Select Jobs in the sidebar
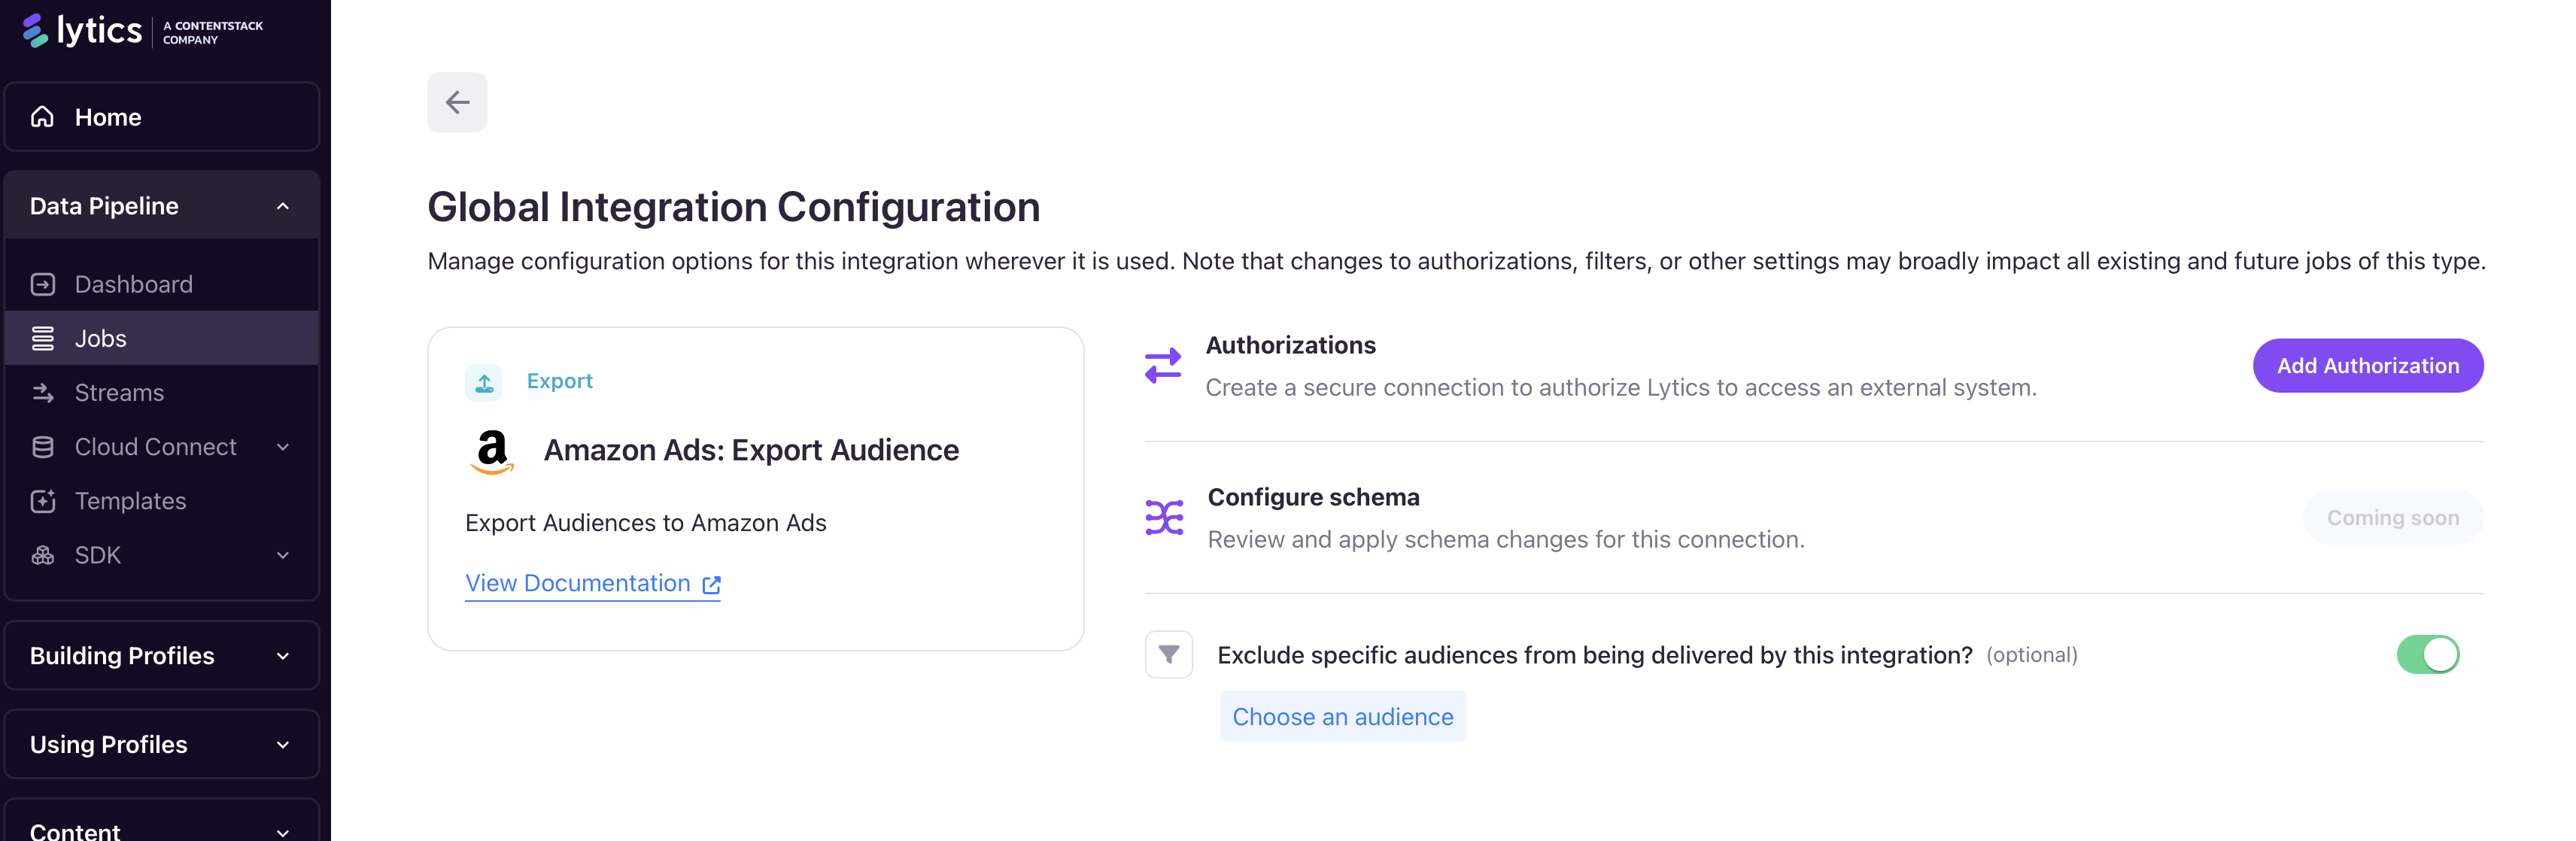2576x841 pixels. 162,338
